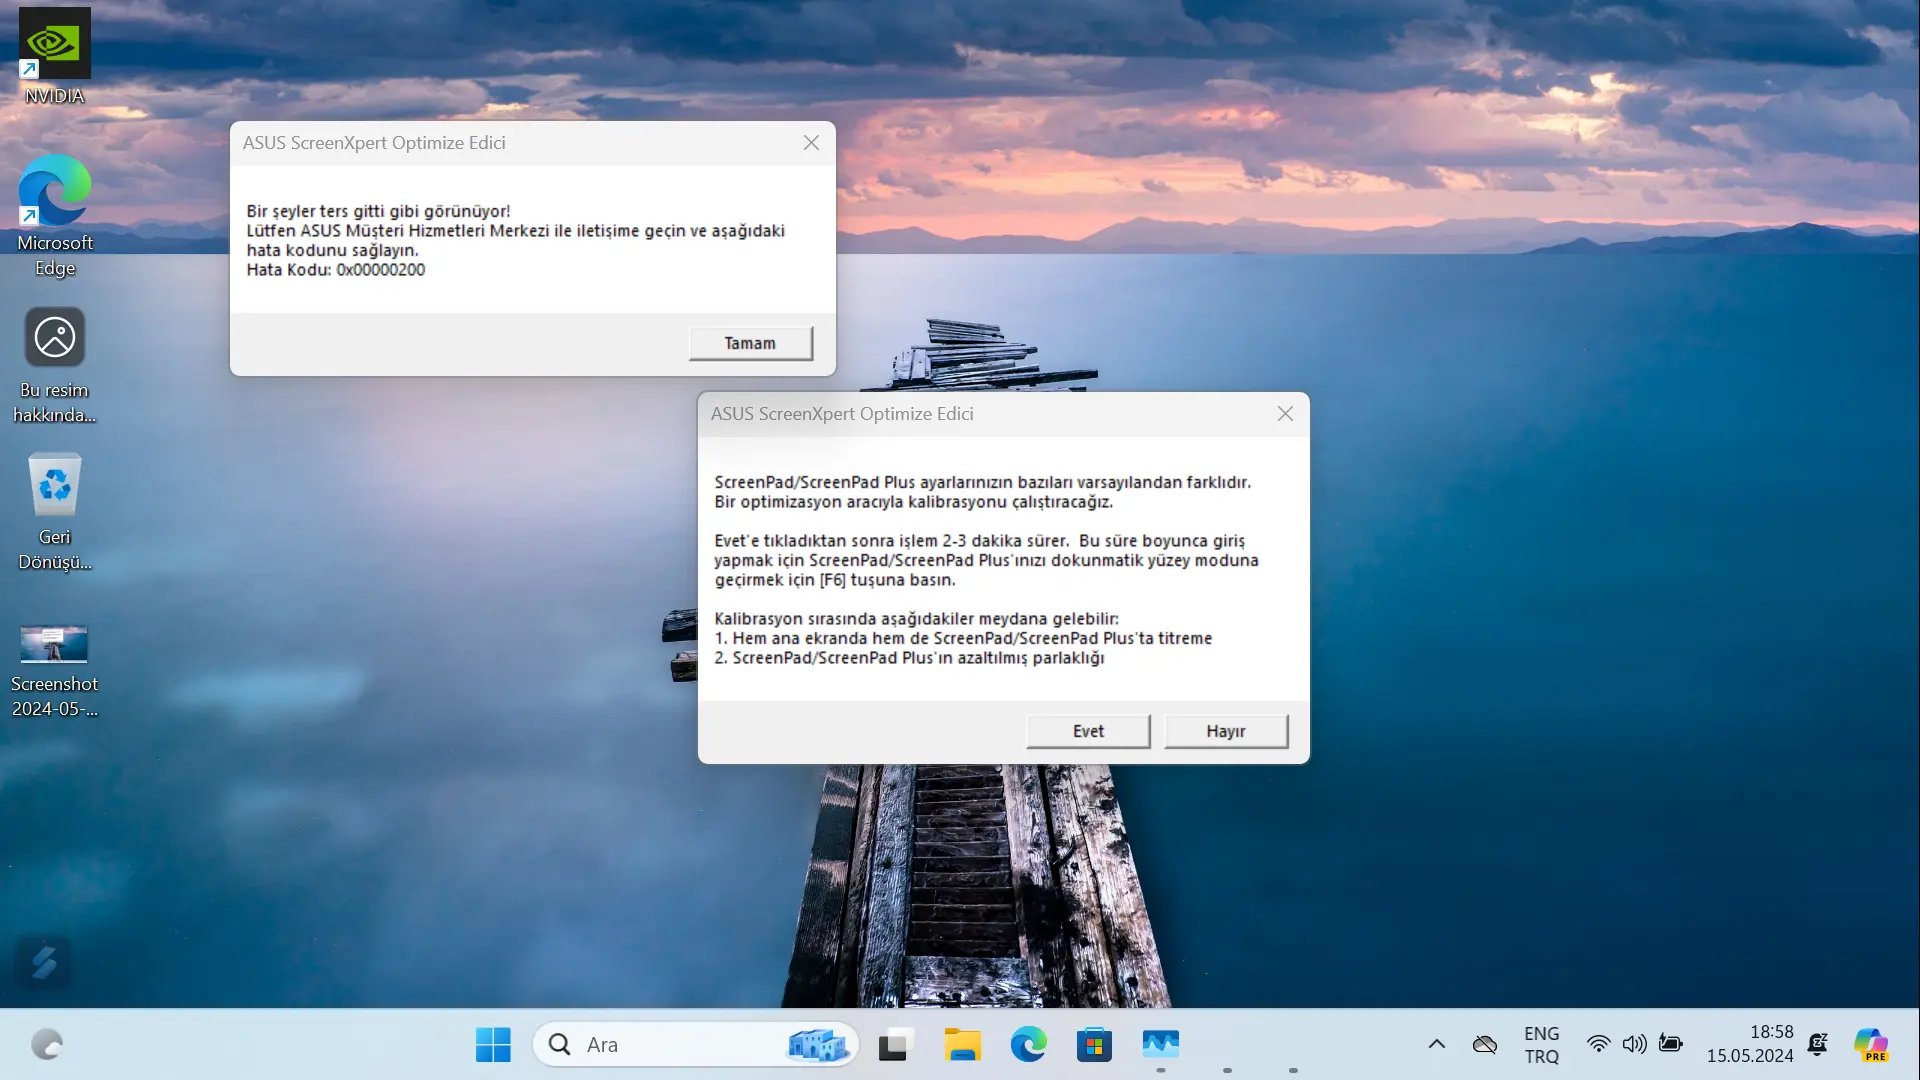Click the search highlight image in the search box
The height and width of the screenshot is (1080, 1920).
[817, 1045]
